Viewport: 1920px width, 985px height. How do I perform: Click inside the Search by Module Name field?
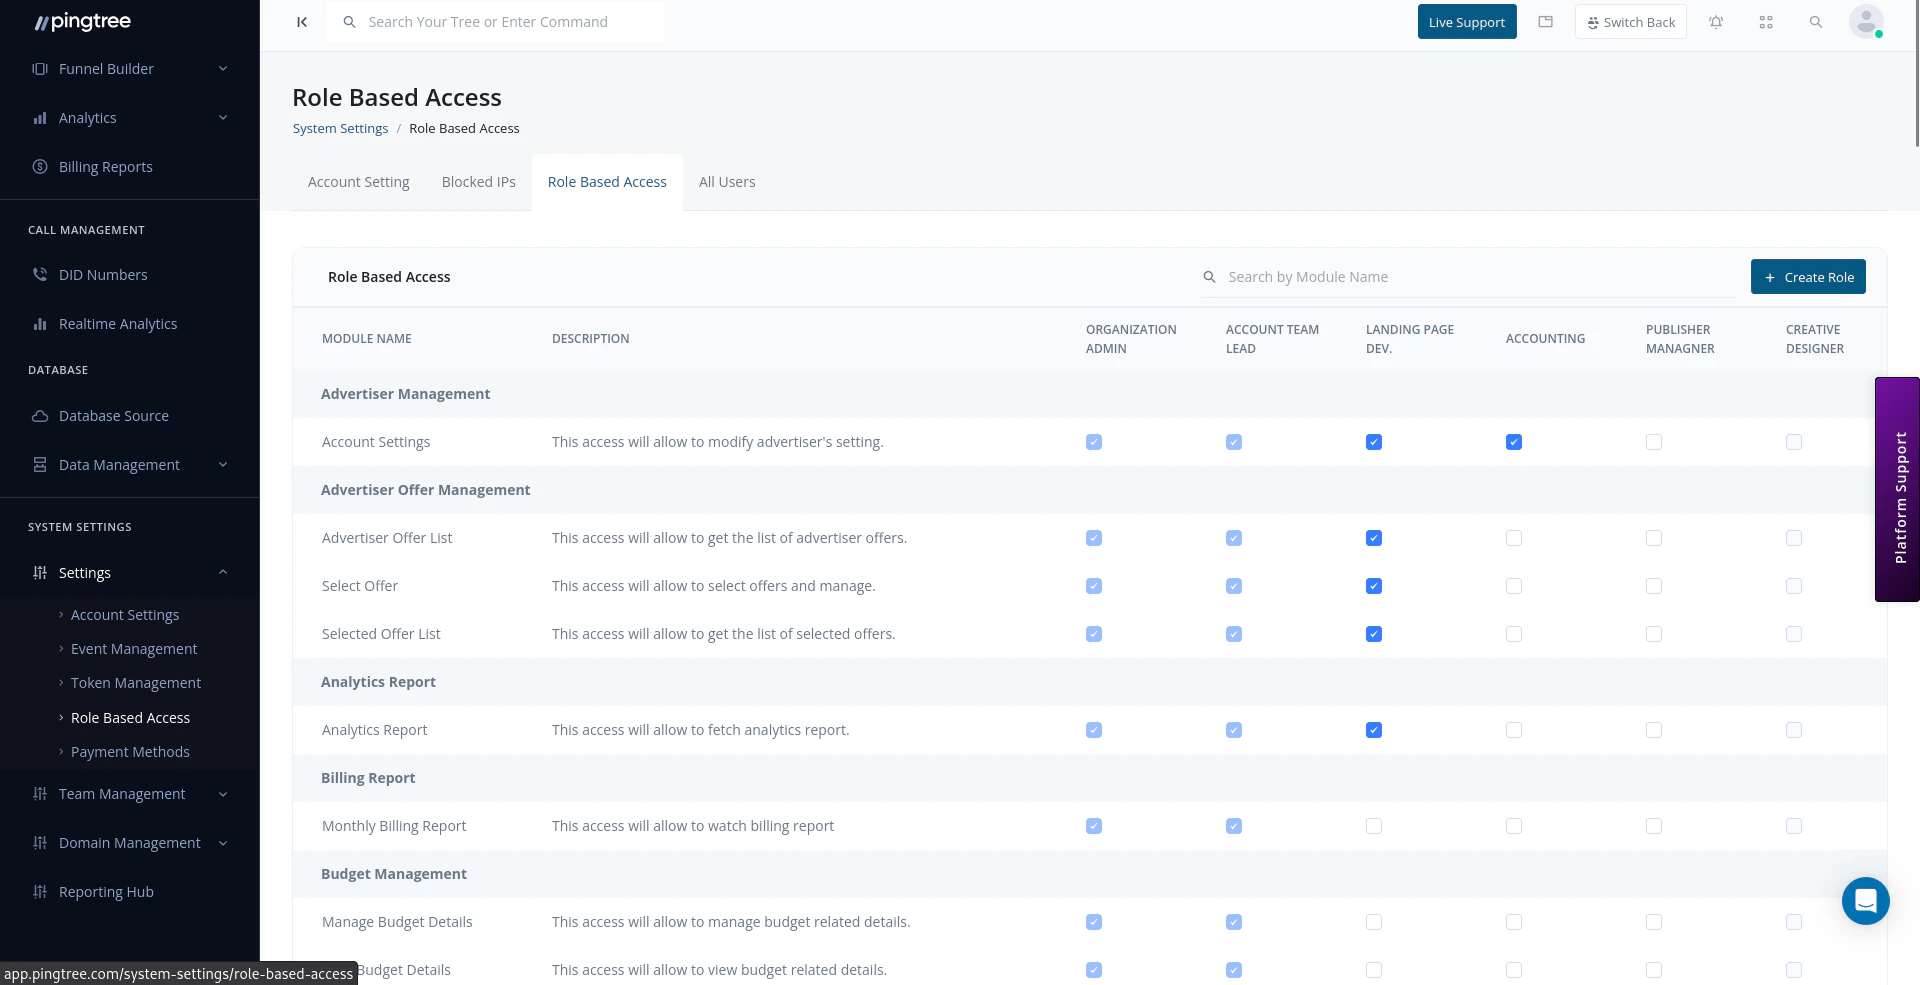point(1400,276)
